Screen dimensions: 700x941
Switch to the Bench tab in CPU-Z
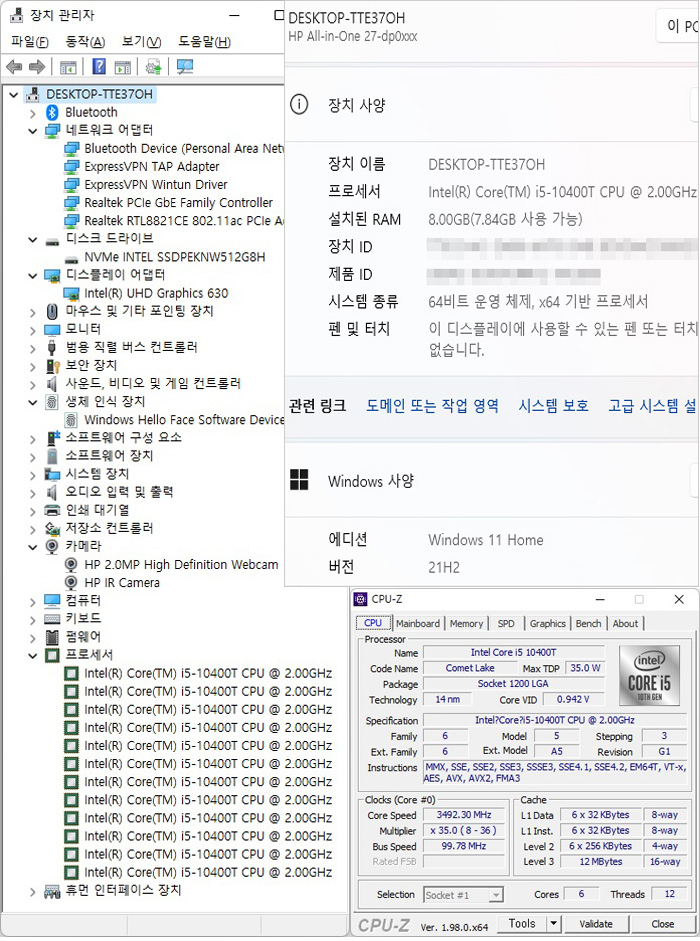[x=588, y=624]
